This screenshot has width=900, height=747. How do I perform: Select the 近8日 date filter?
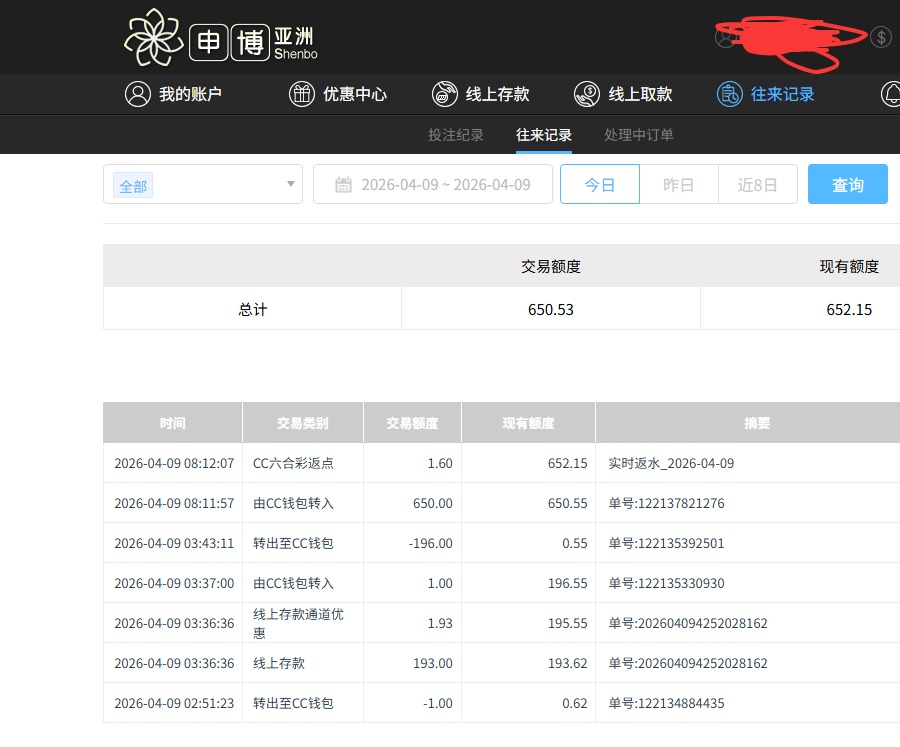[x=757, y=185]
